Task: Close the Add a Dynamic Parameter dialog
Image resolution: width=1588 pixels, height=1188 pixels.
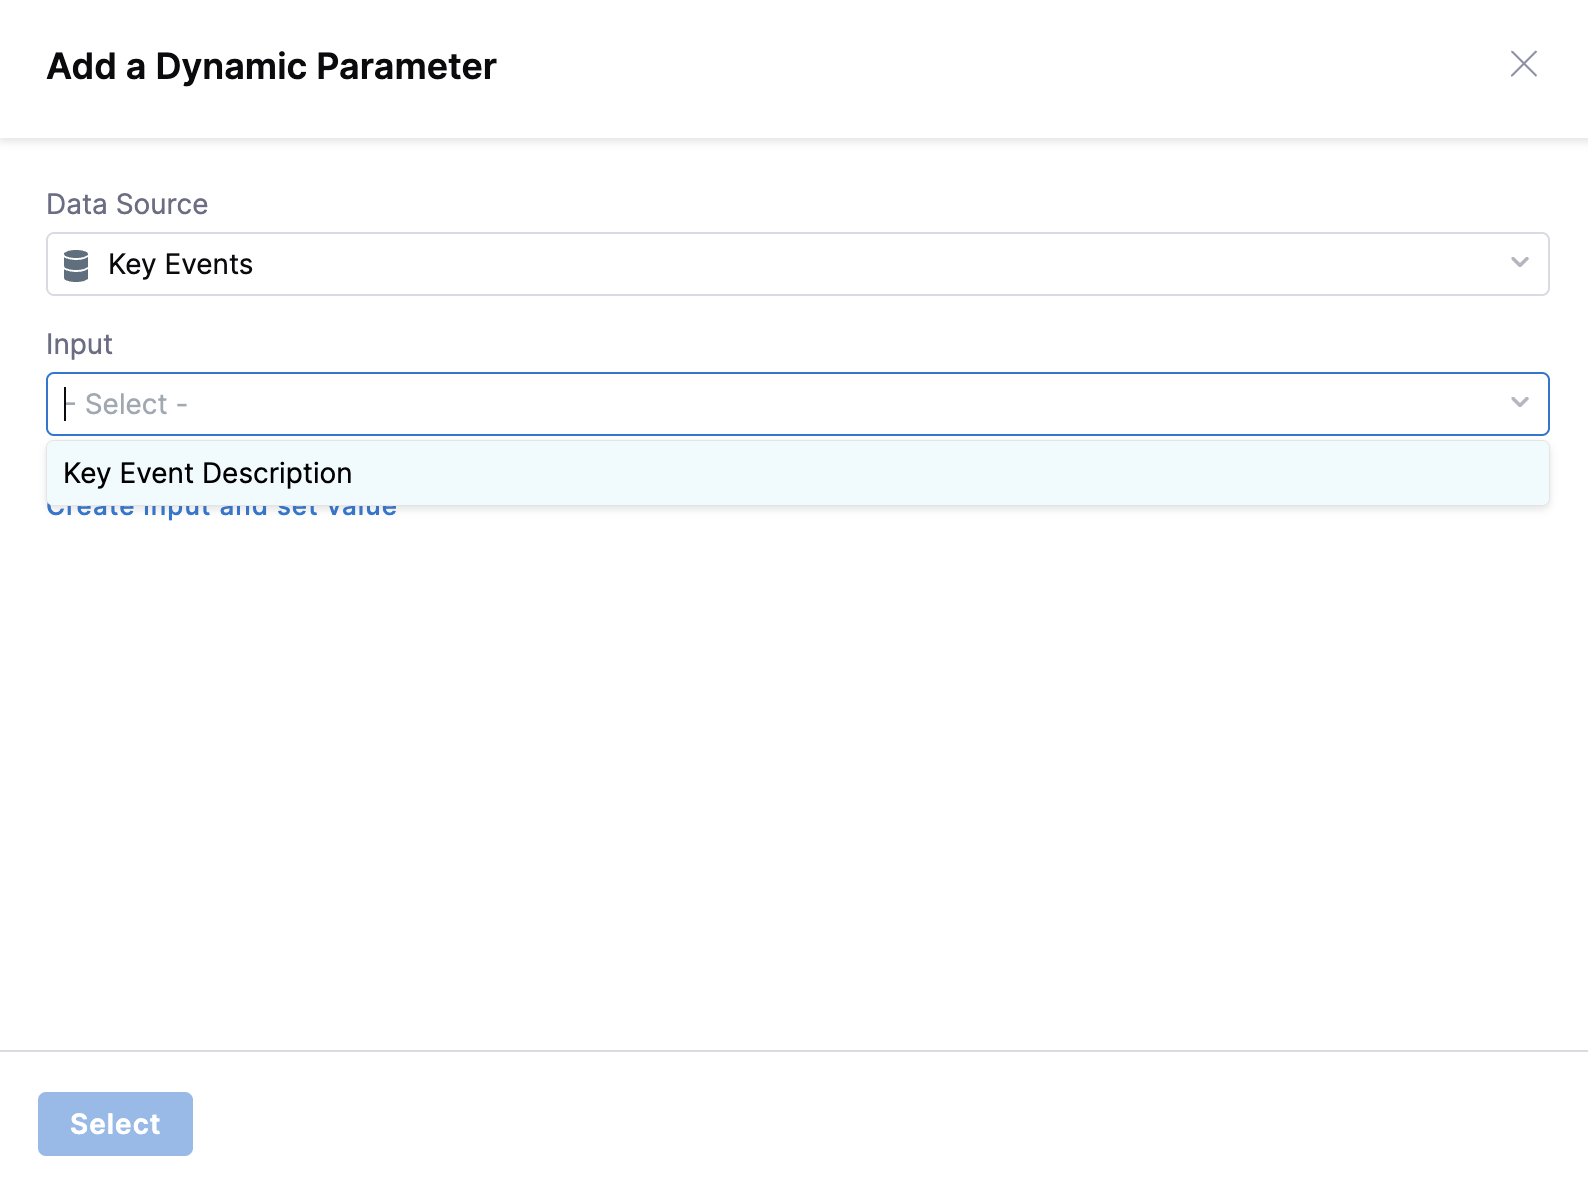Action: 1523,64
